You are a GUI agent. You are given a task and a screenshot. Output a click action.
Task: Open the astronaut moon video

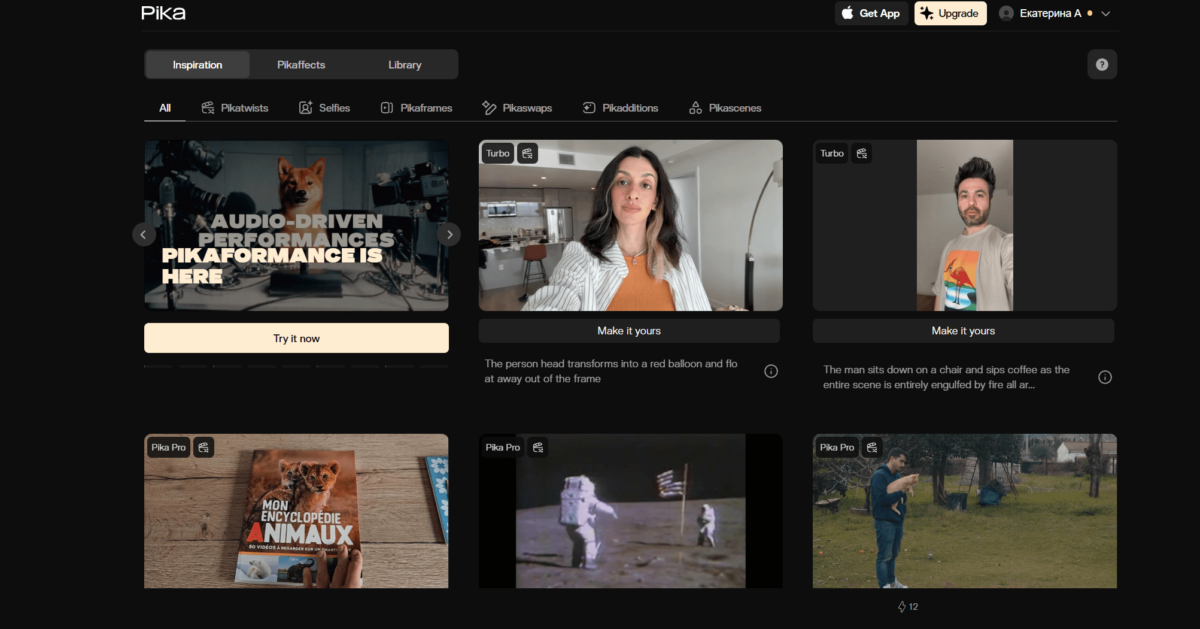point(630,511)
